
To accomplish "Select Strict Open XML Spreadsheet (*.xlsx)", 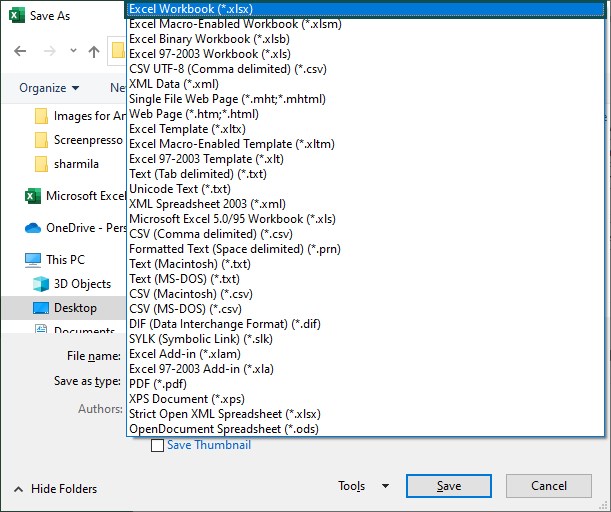I will [365, 414].
